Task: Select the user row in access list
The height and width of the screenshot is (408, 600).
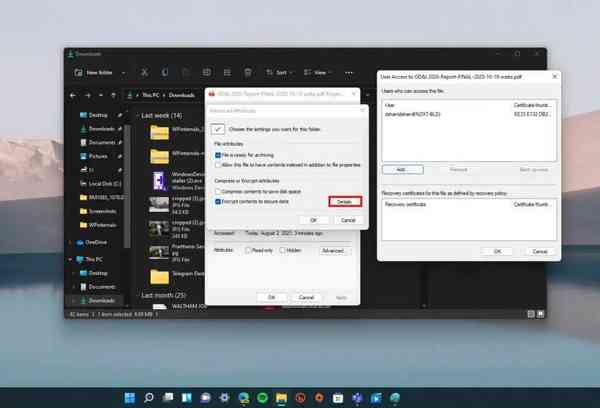Action: coord(468,114)
